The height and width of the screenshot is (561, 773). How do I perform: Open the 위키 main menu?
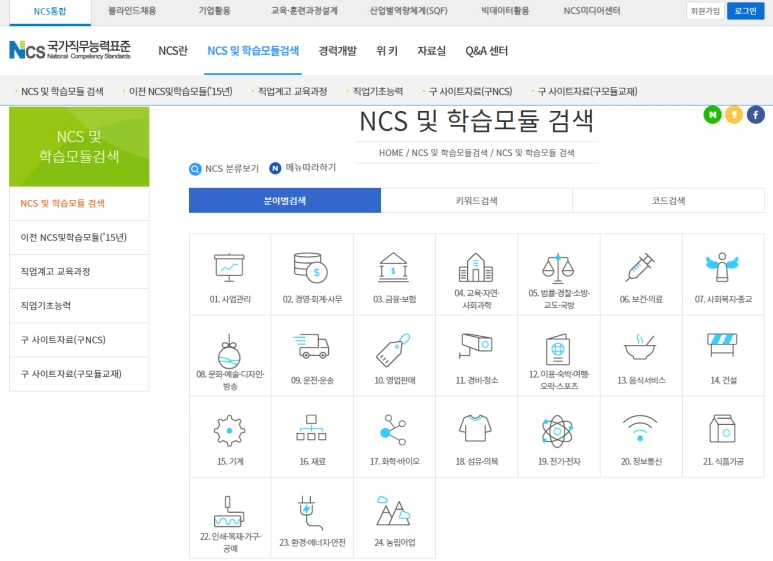point(387,51)
